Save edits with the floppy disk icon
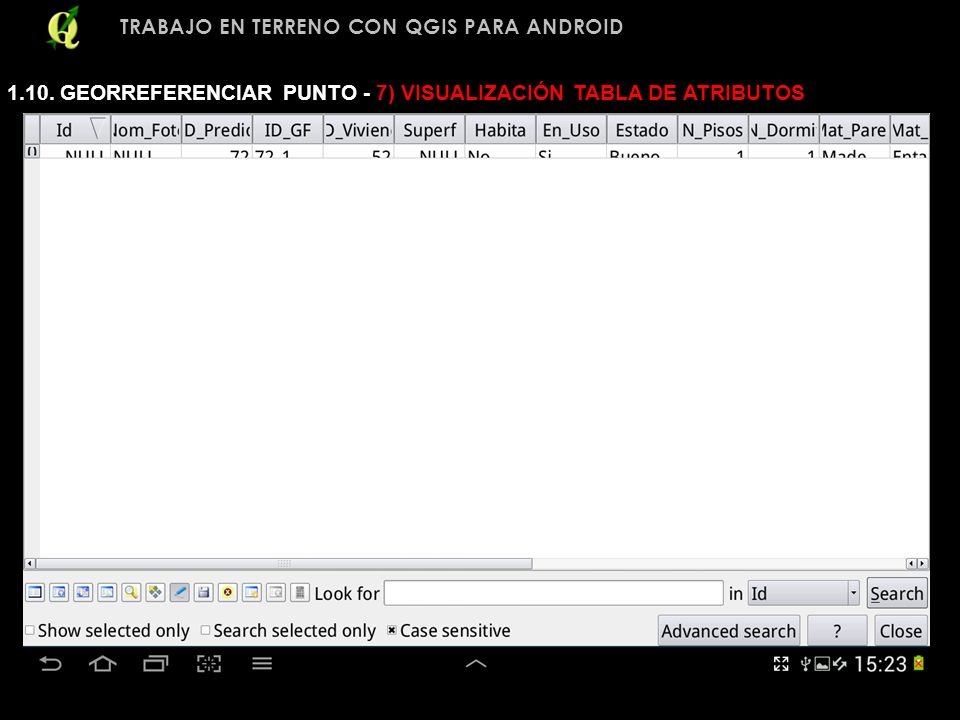The height and width of the screenshot is (720, 960). (204, 593)
